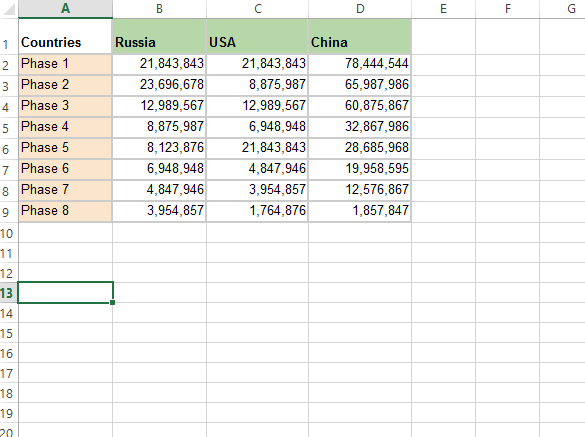This screenshot has height=437, width=585.
Task: Select column C header
Action: (257, 9)
